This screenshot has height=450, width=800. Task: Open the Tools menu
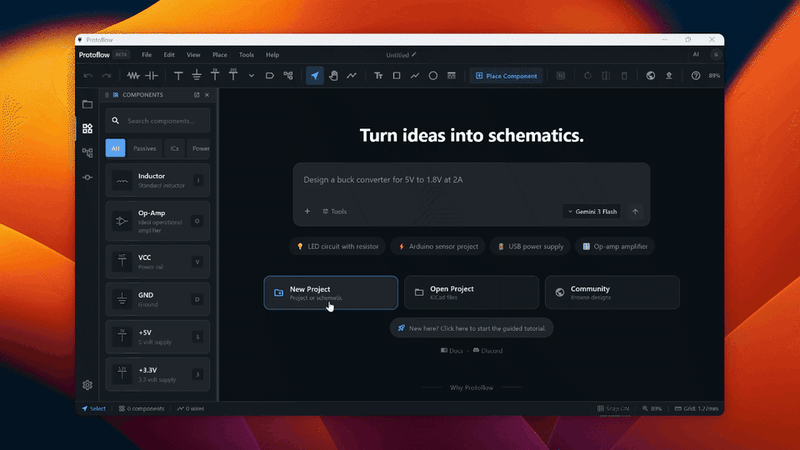(246, 55)
